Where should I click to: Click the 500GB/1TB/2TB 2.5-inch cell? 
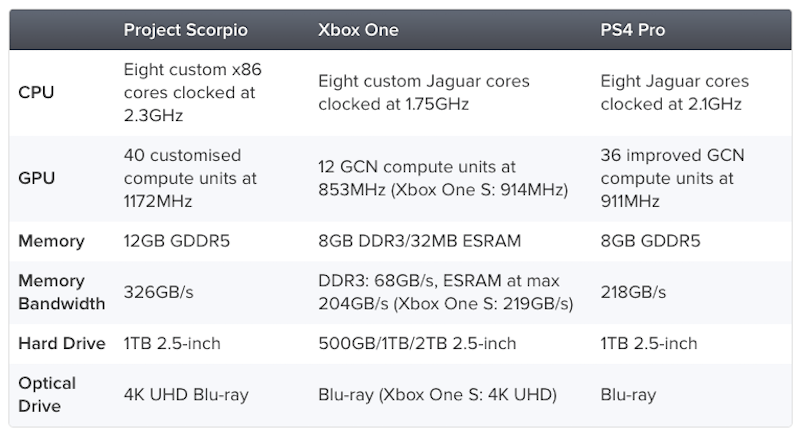(417, 343)
